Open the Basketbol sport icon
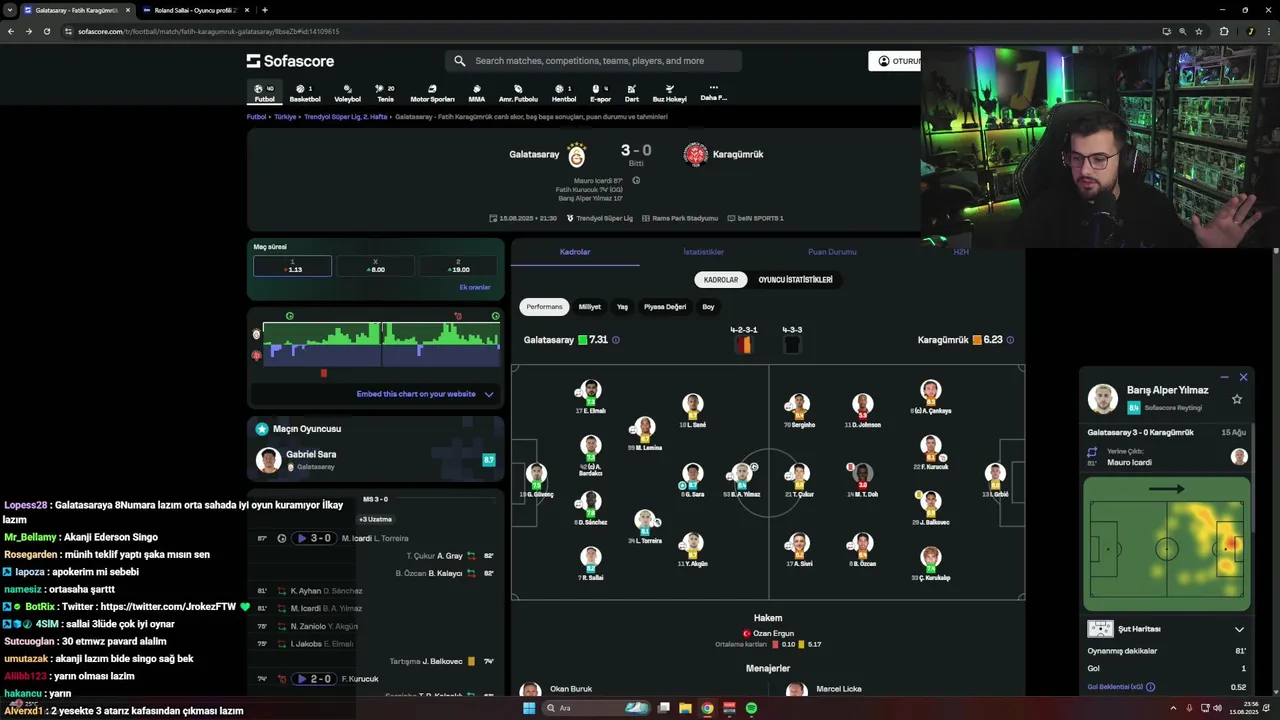This screenshot has height=720, width=1280. click(305, 93)
